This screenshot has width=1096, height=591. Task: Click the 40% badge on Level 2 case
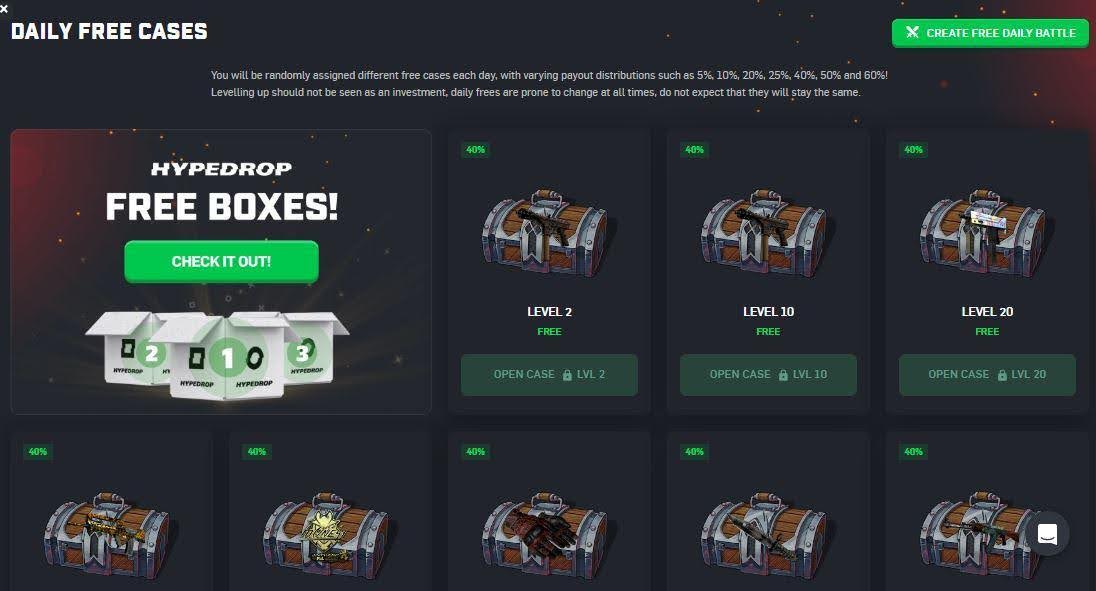pos(475,149)
